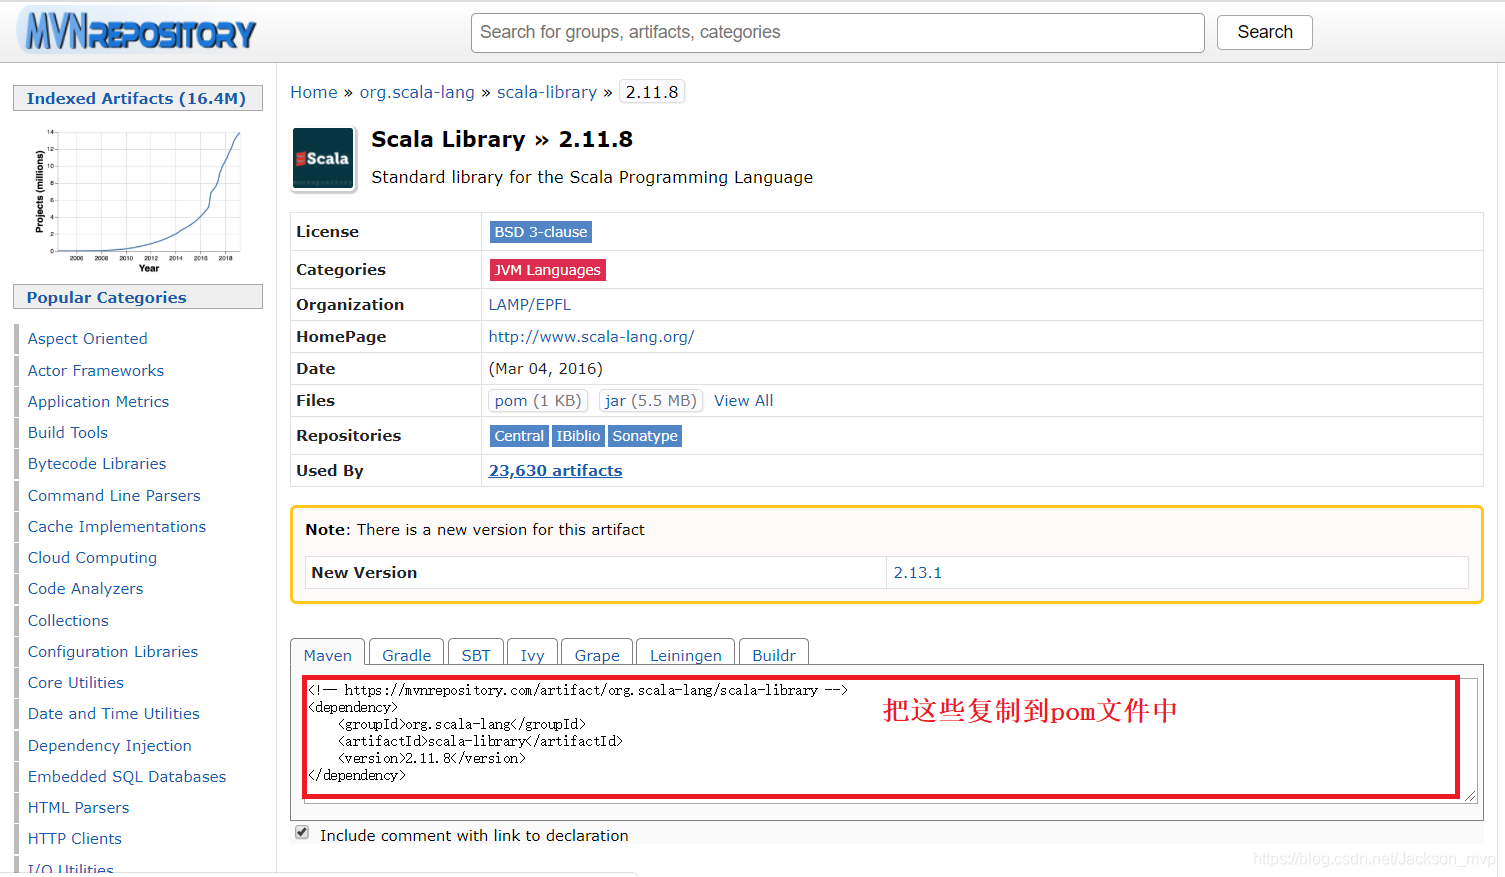Click the JVM Languages category tag

pyautogui.click(x=548, y=270)
